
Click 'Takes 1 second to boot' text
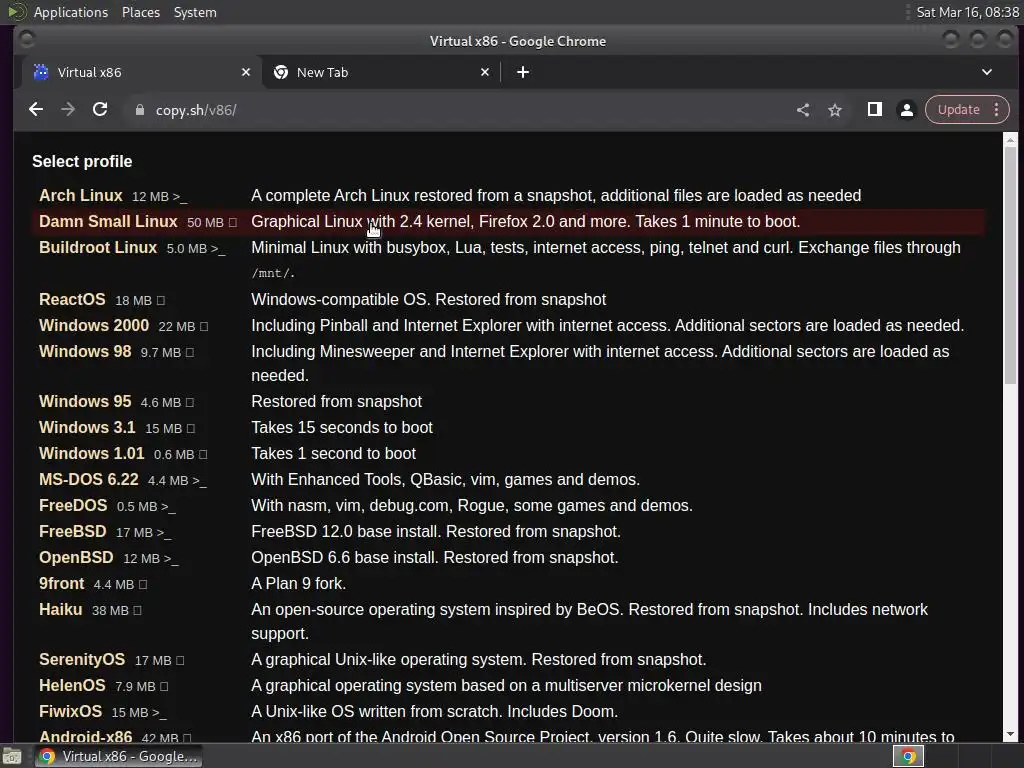(x=333, y=453)
